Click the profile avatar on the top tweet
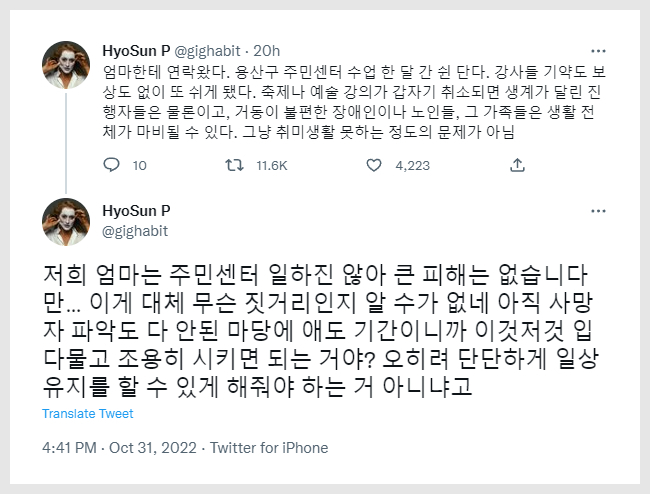 66,66
